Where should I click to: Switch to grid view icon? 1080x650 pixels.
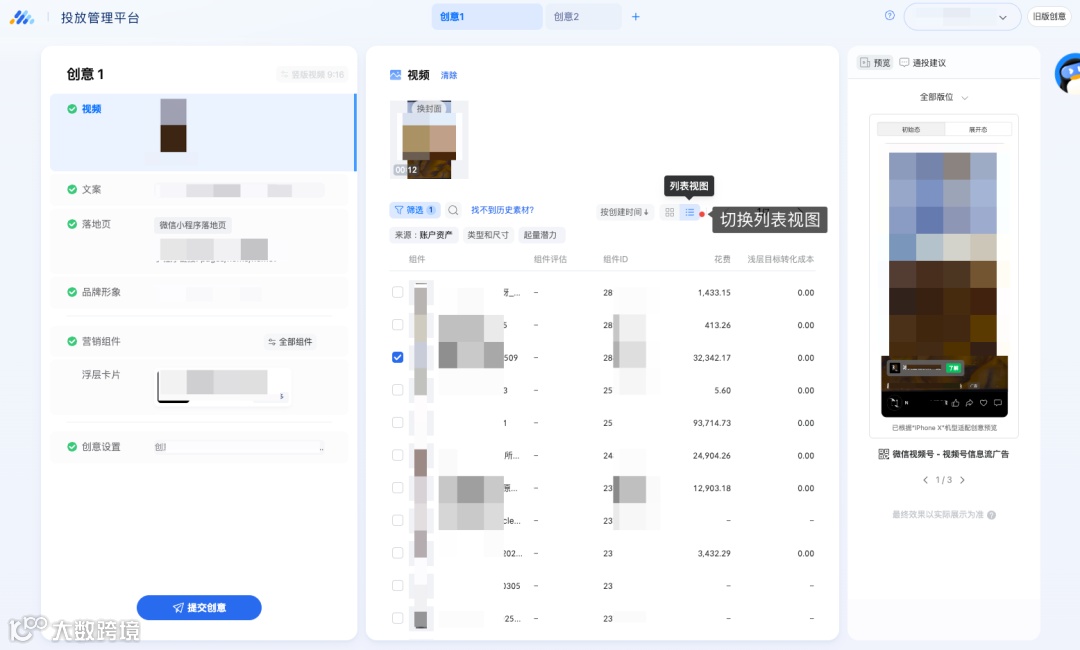[669, 212]
